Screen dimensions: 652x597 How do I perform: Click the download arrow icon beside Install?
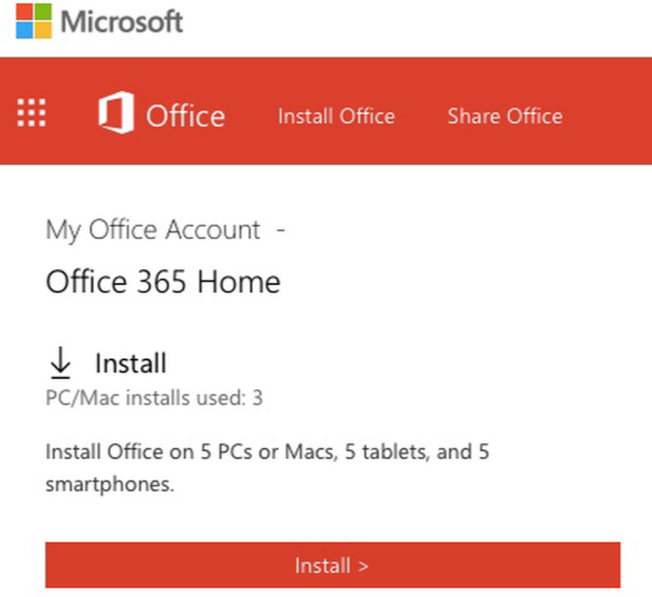[60, 363]
